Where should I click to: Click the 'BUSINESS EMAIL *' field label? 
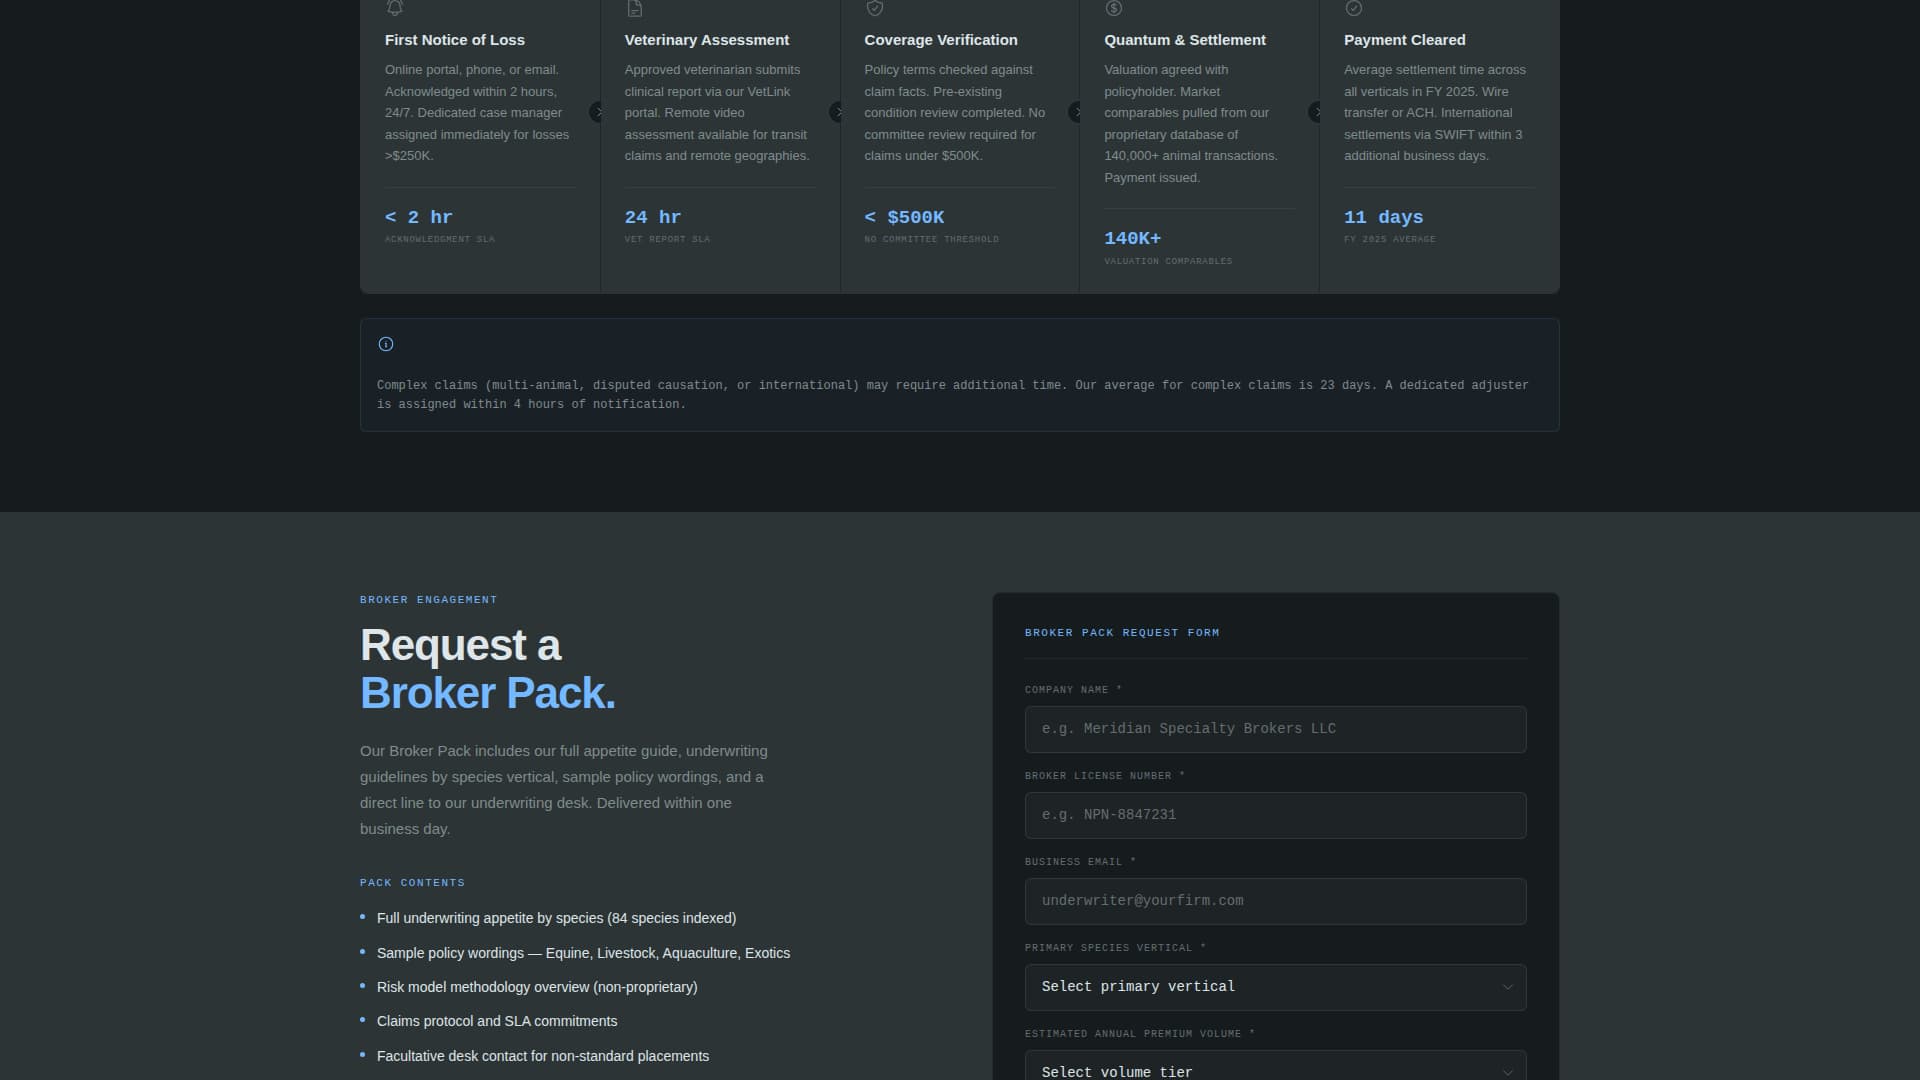[x=1080, y=862]
